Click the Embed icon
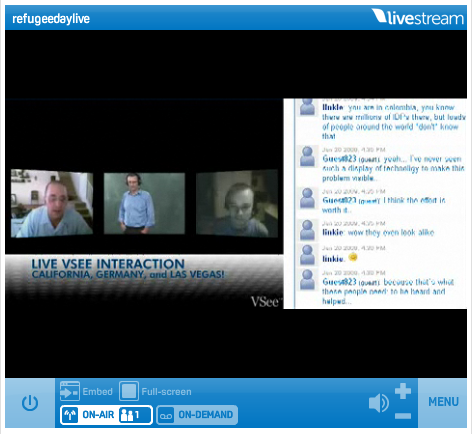The width and height of the screenshot is (472, 434). coord(70,391)
